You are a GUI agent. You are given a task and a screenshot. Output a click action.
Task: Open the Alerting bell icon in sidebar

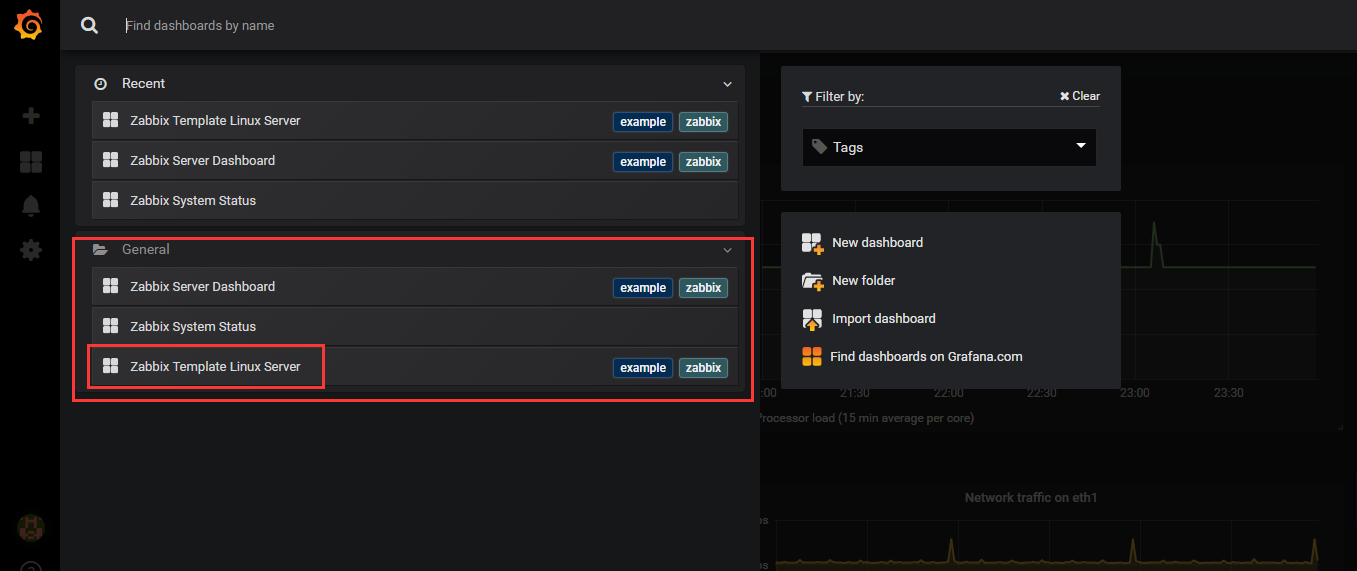(31, 205)
